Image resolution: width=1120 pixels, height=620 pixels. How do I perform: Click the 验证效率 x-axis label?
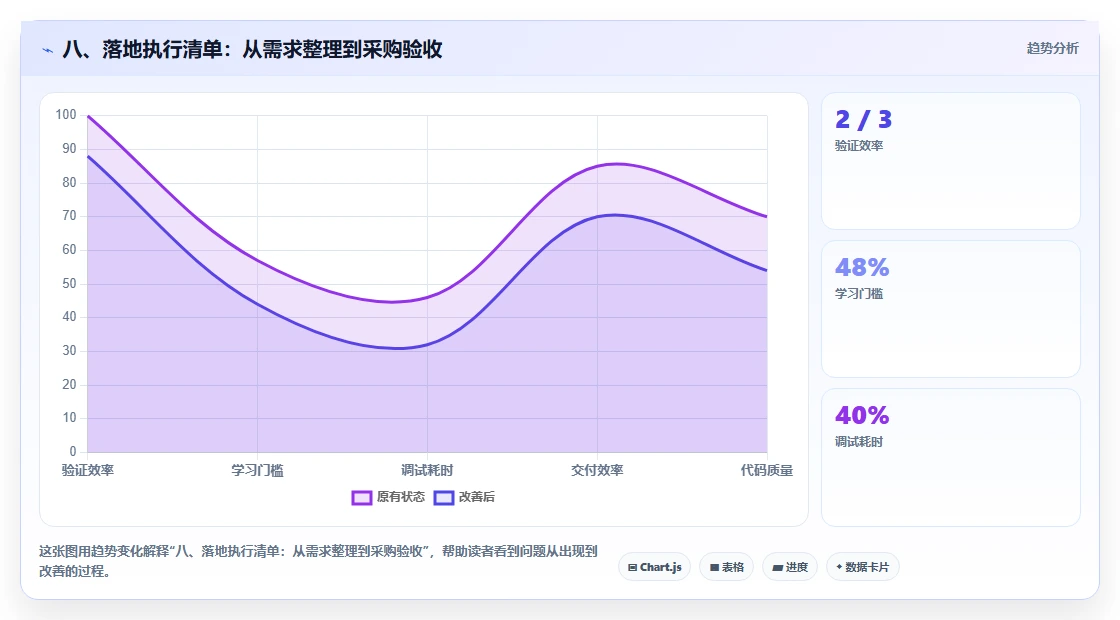pyautogui.click(x=88, y=470)
